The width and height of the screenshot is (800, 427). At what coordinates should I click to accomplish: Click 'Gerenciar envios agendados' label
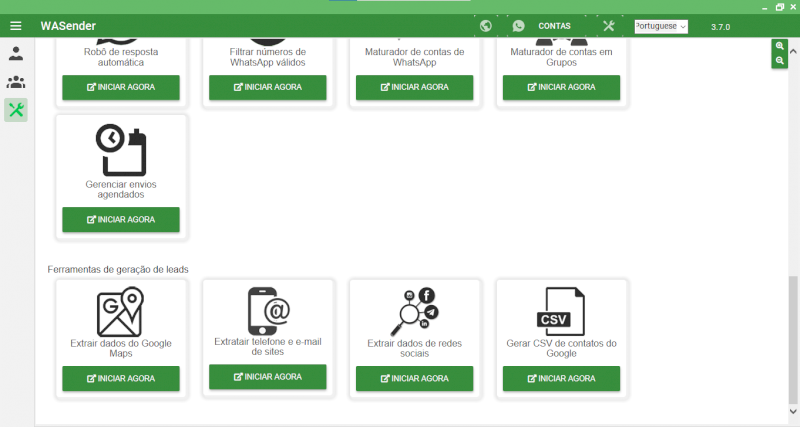121,189
